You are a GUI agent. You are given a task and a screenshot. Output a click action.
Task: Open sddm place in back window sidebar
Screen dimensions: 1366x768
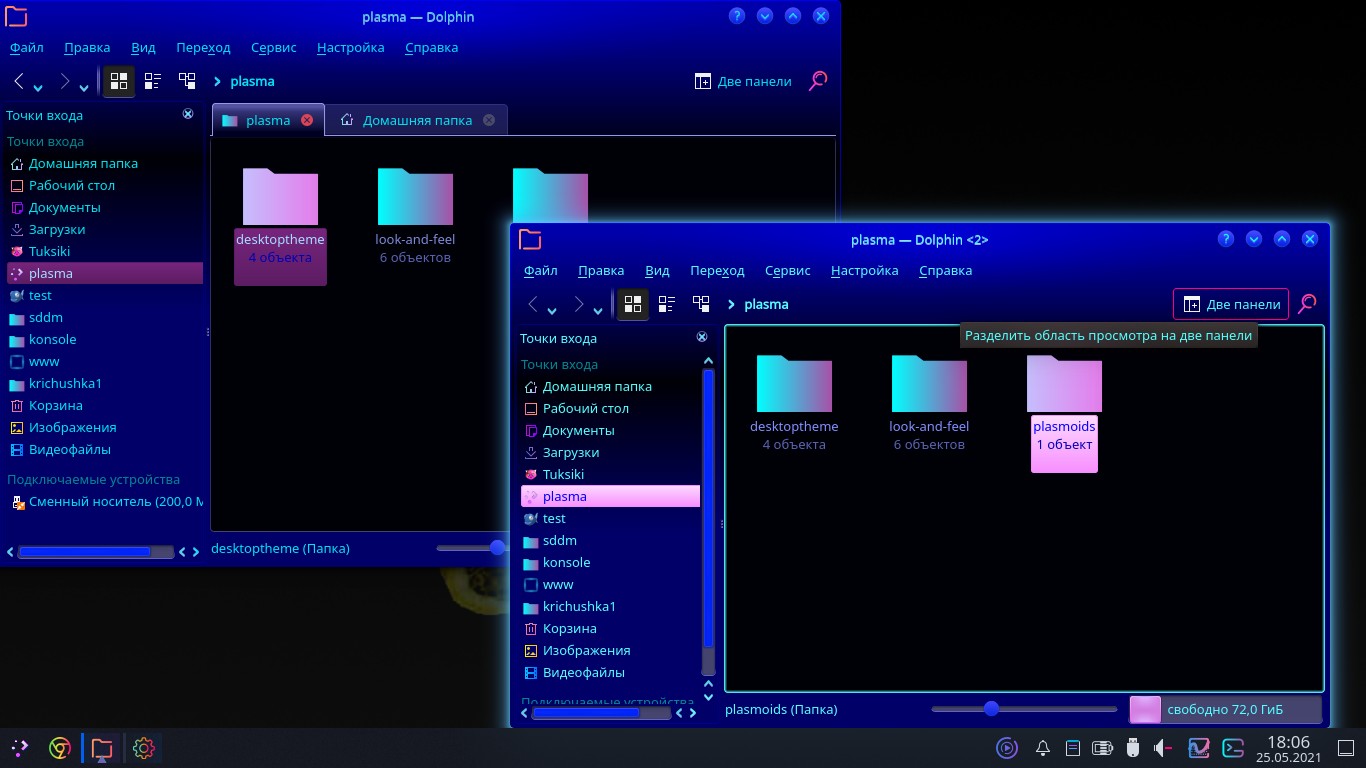tap(105, 317)
